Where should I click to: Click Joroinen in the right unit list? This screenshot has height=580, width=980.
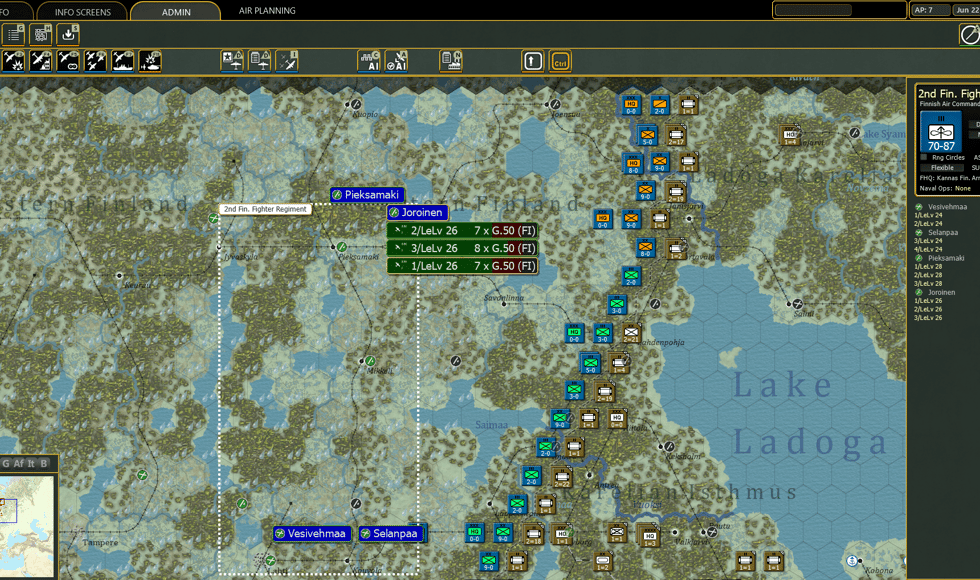point(941,292)
